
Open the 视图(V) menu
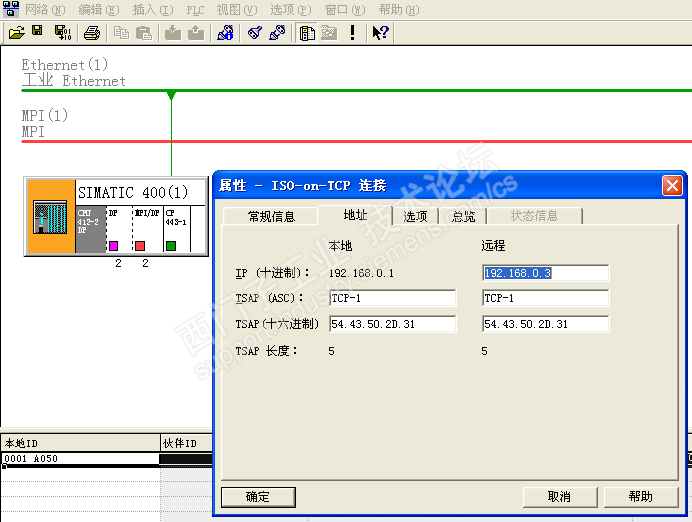[x=237, y=9]
